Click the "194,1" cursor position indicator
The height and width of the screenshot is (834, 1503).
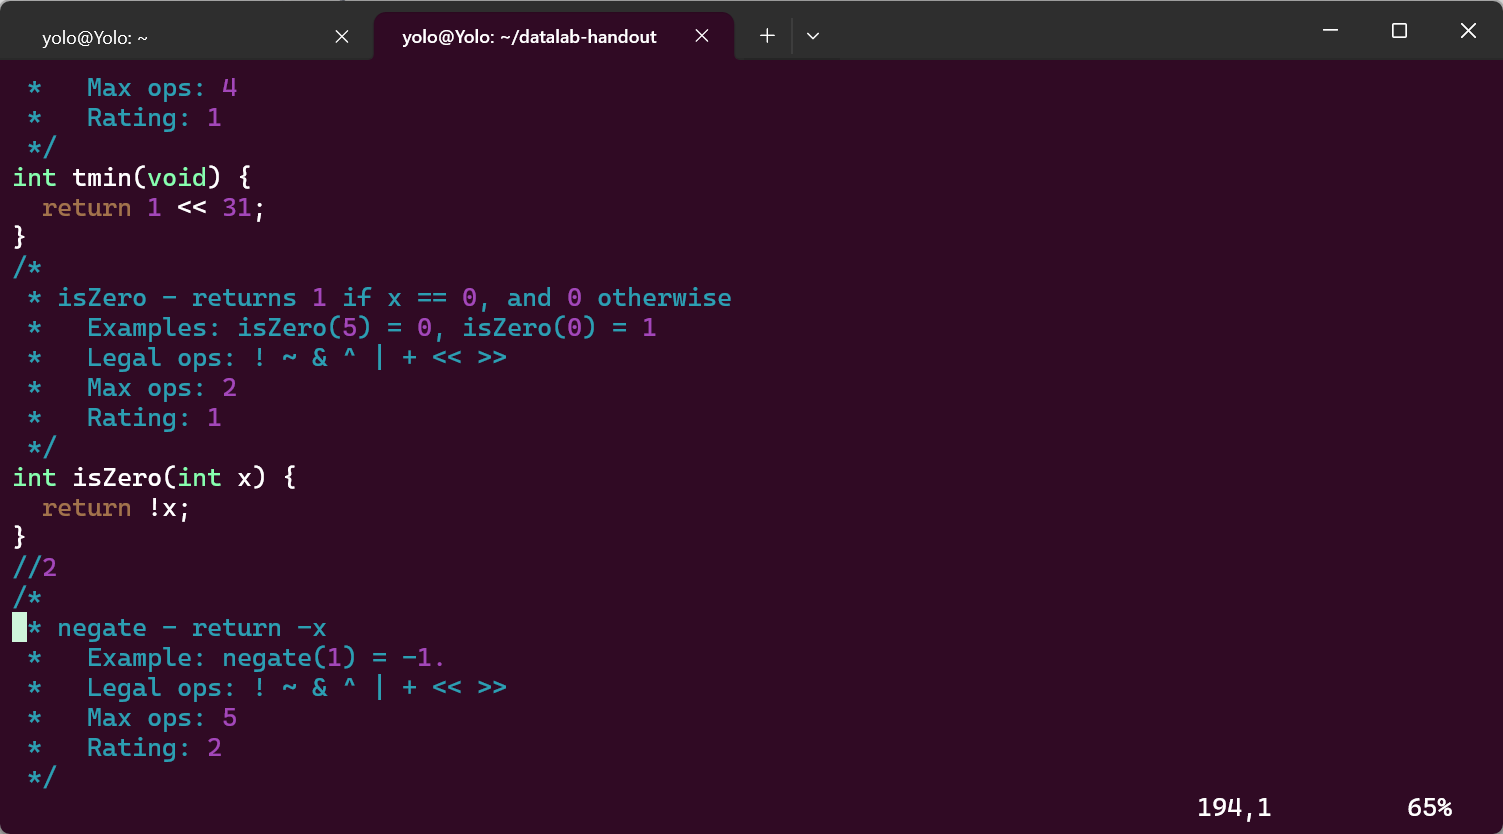1233,808
